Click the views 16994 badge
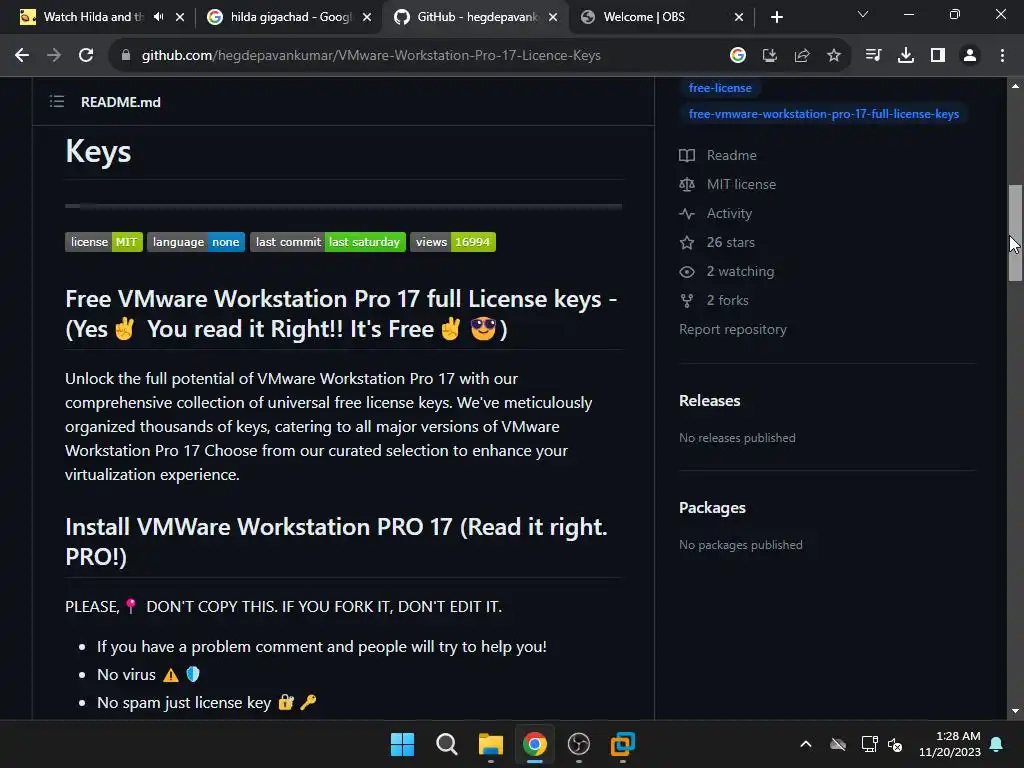The image size is (1024, 768). [453, 242]
